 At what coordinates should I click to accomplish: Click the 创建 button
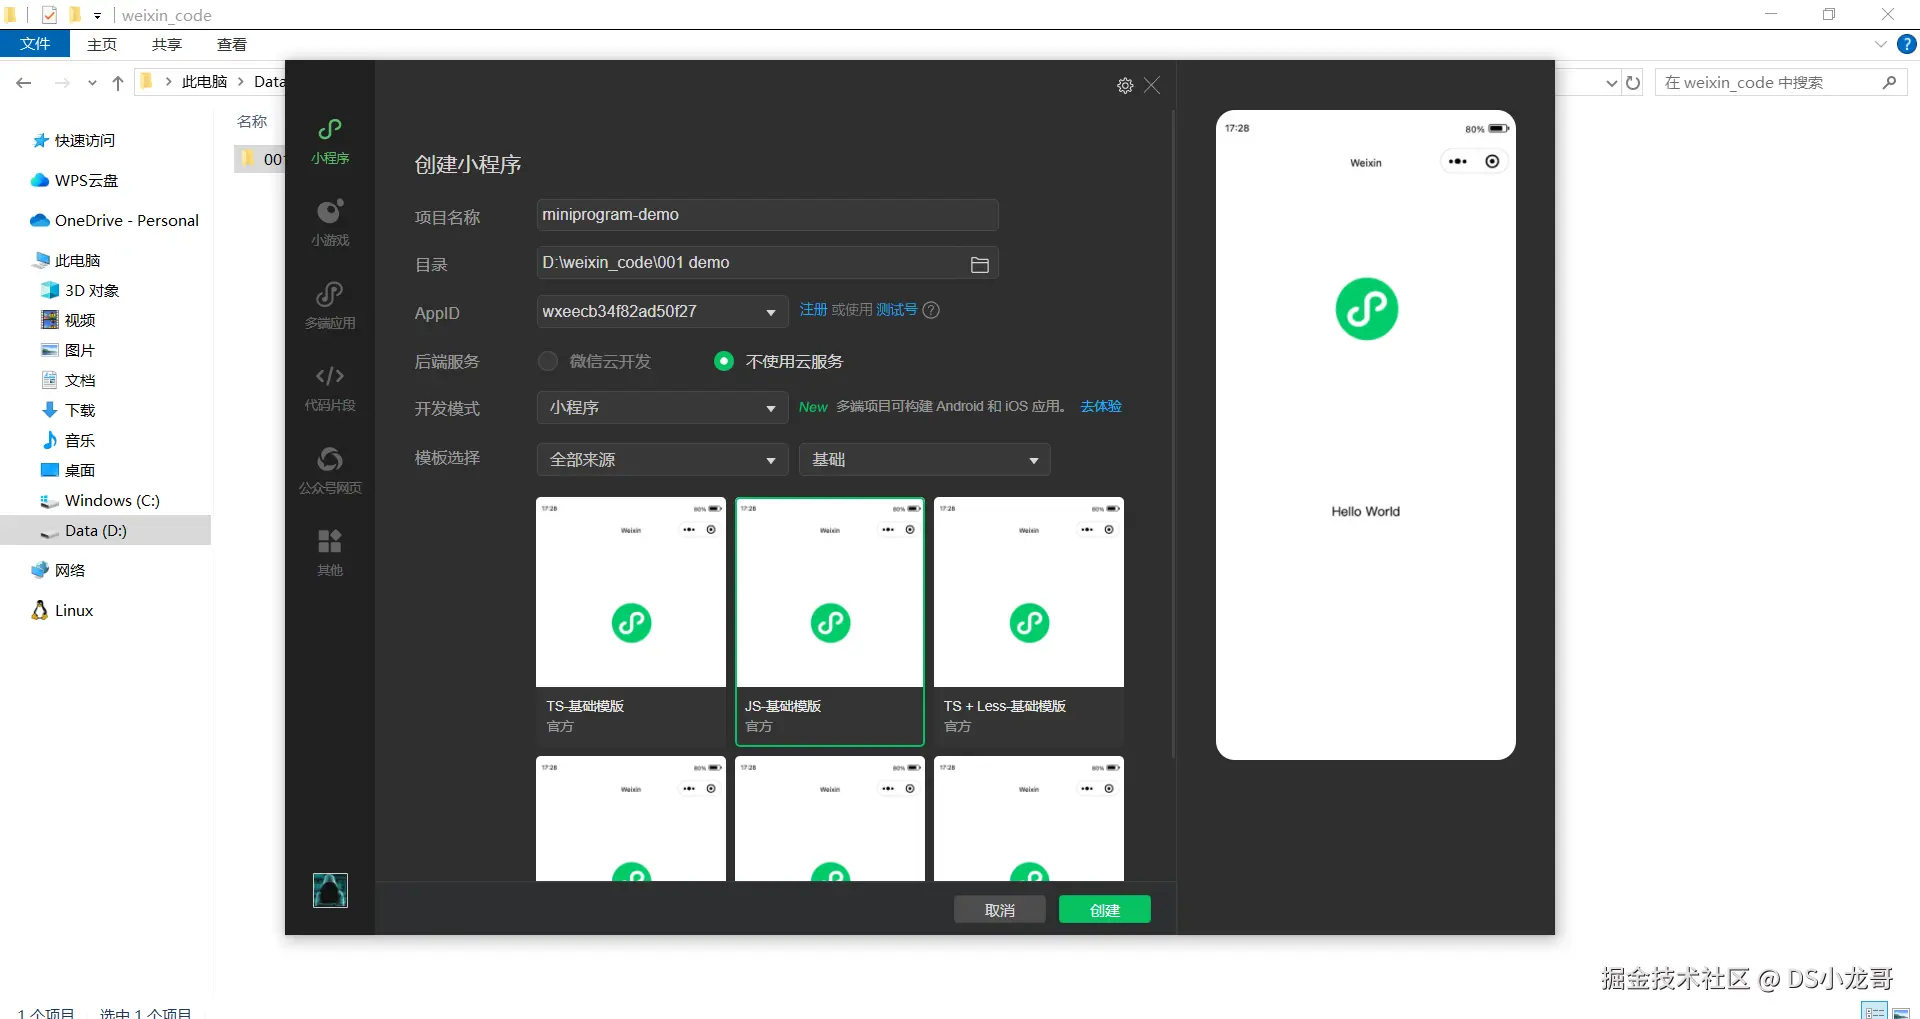pos(1105,910)
